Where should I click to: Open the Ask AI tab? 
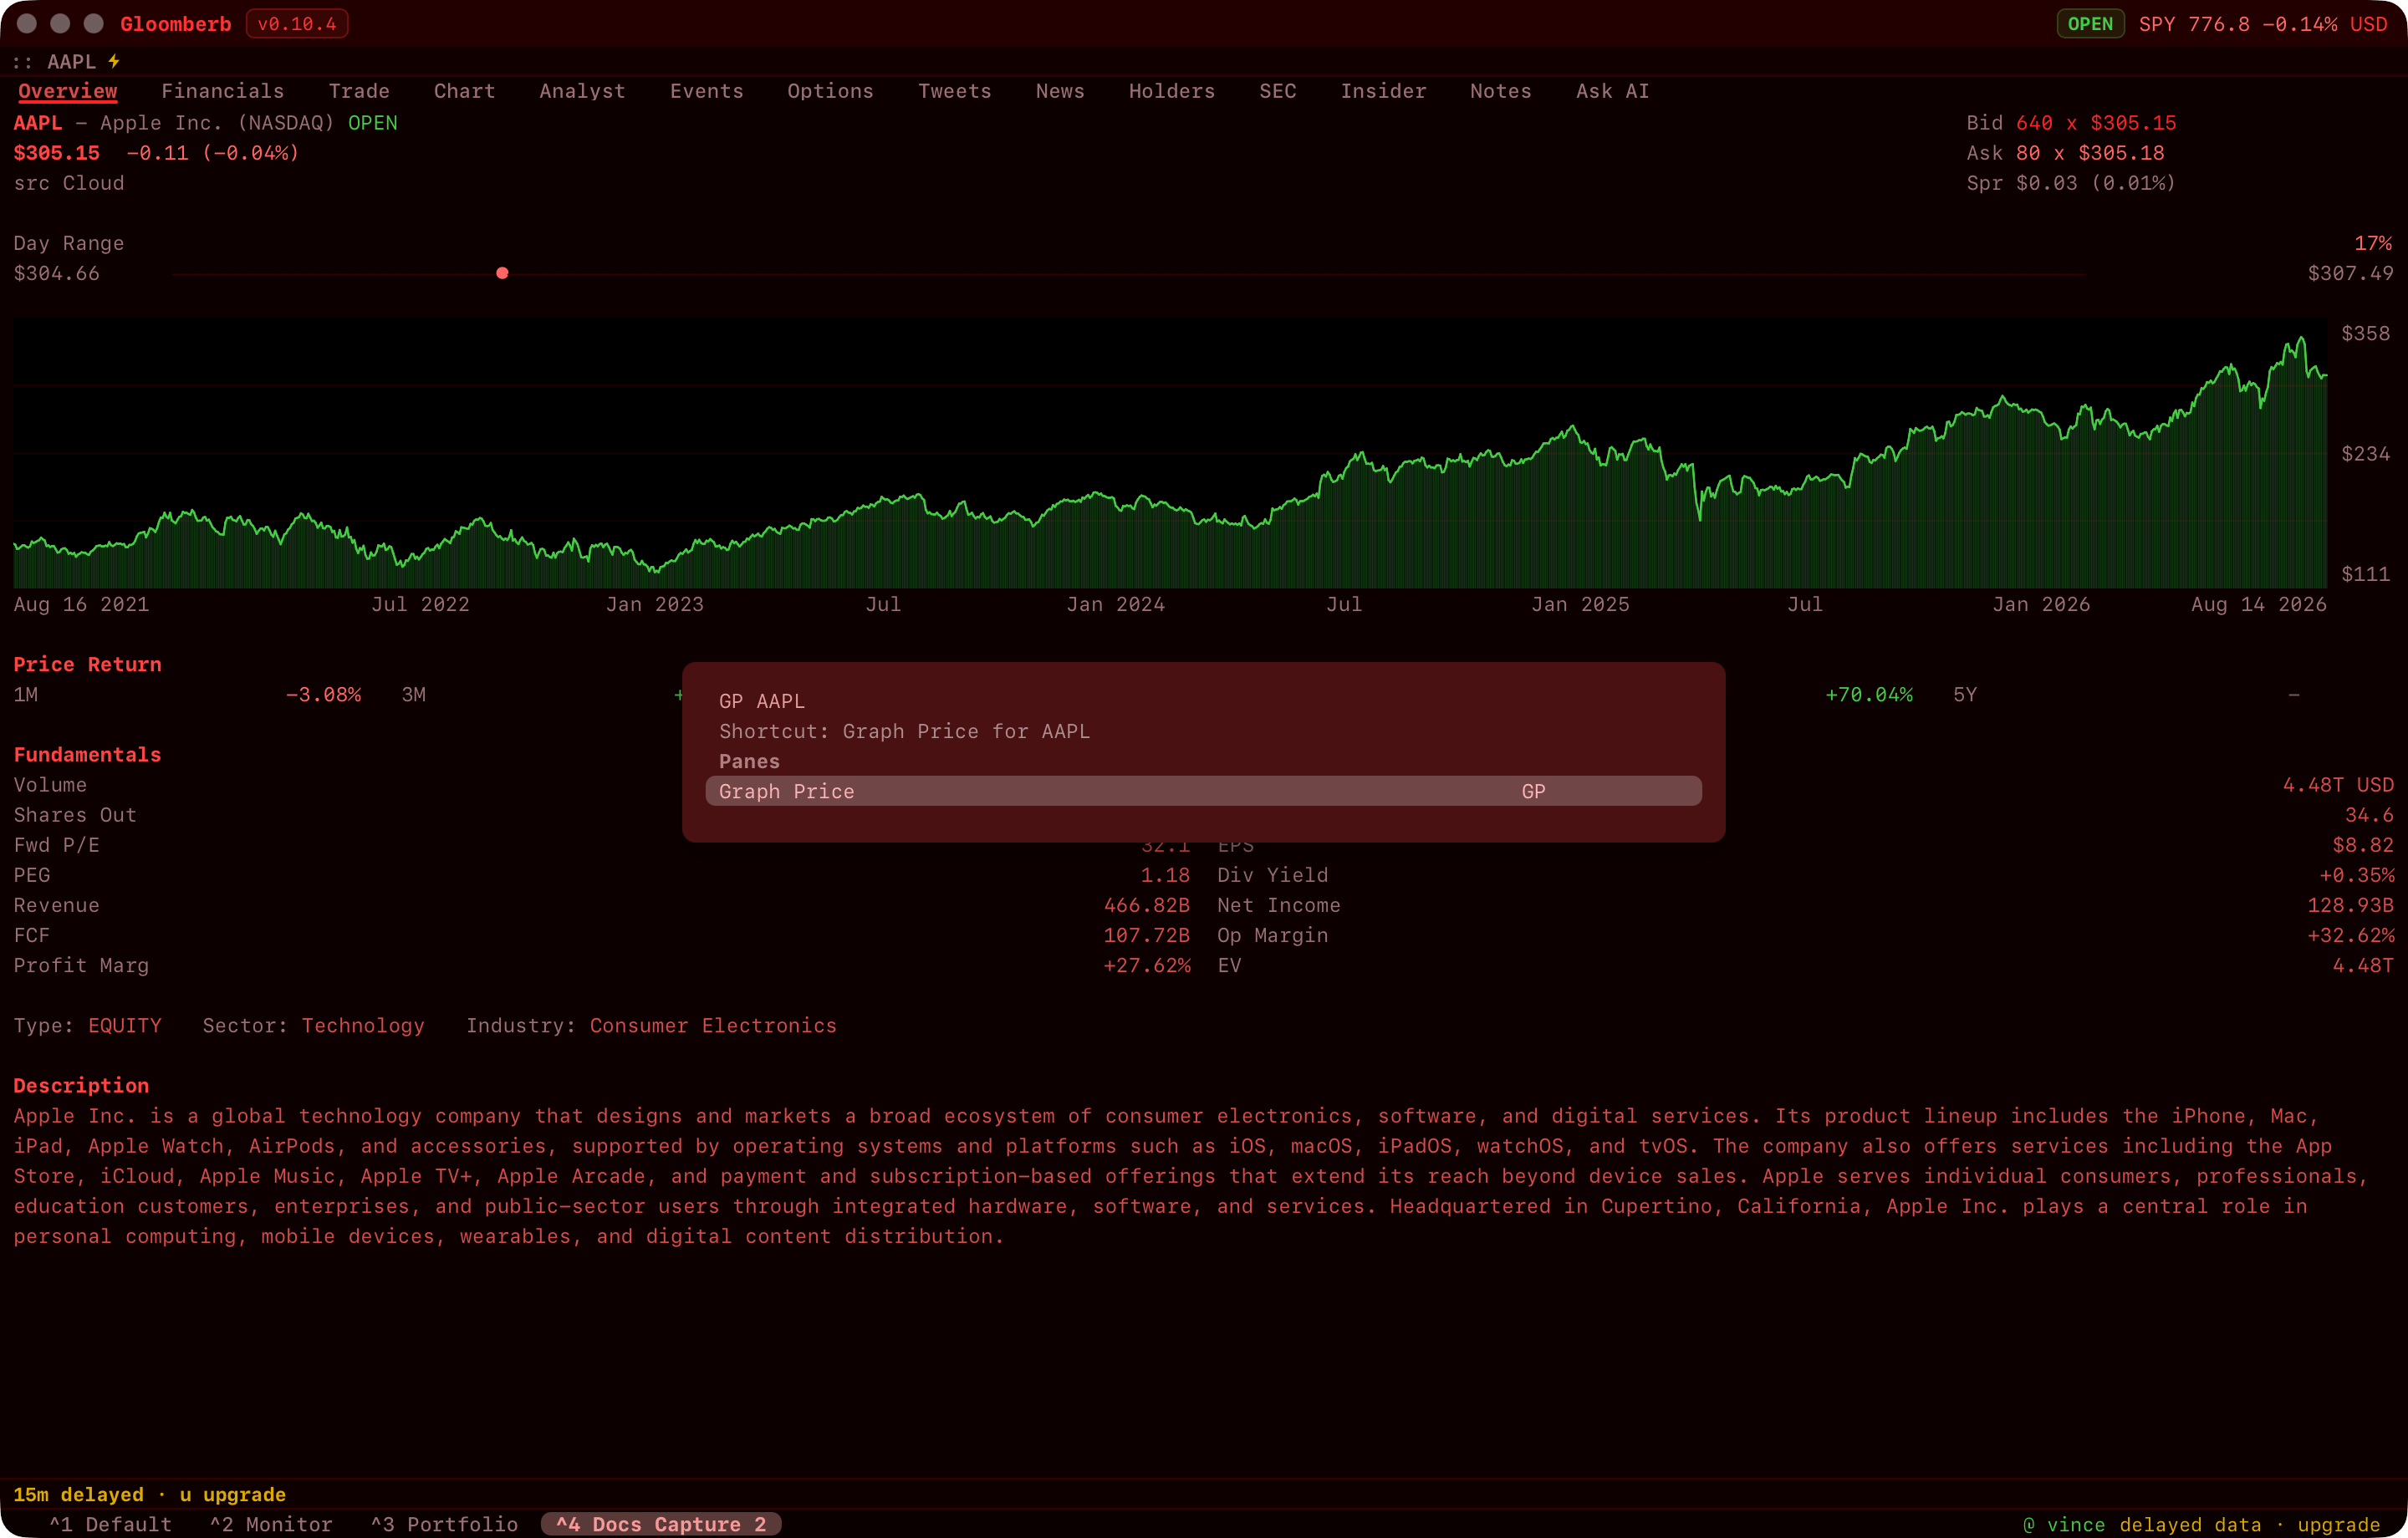click(1613, 91)
